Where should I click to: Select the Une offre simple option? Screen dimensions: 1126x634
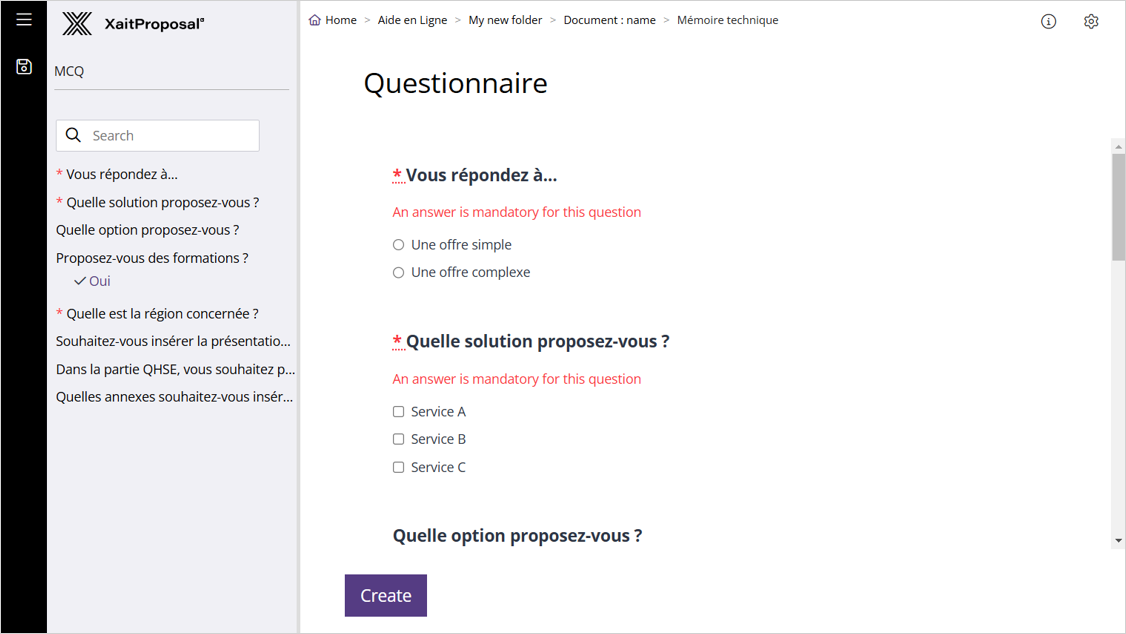(x=399, y=245)
